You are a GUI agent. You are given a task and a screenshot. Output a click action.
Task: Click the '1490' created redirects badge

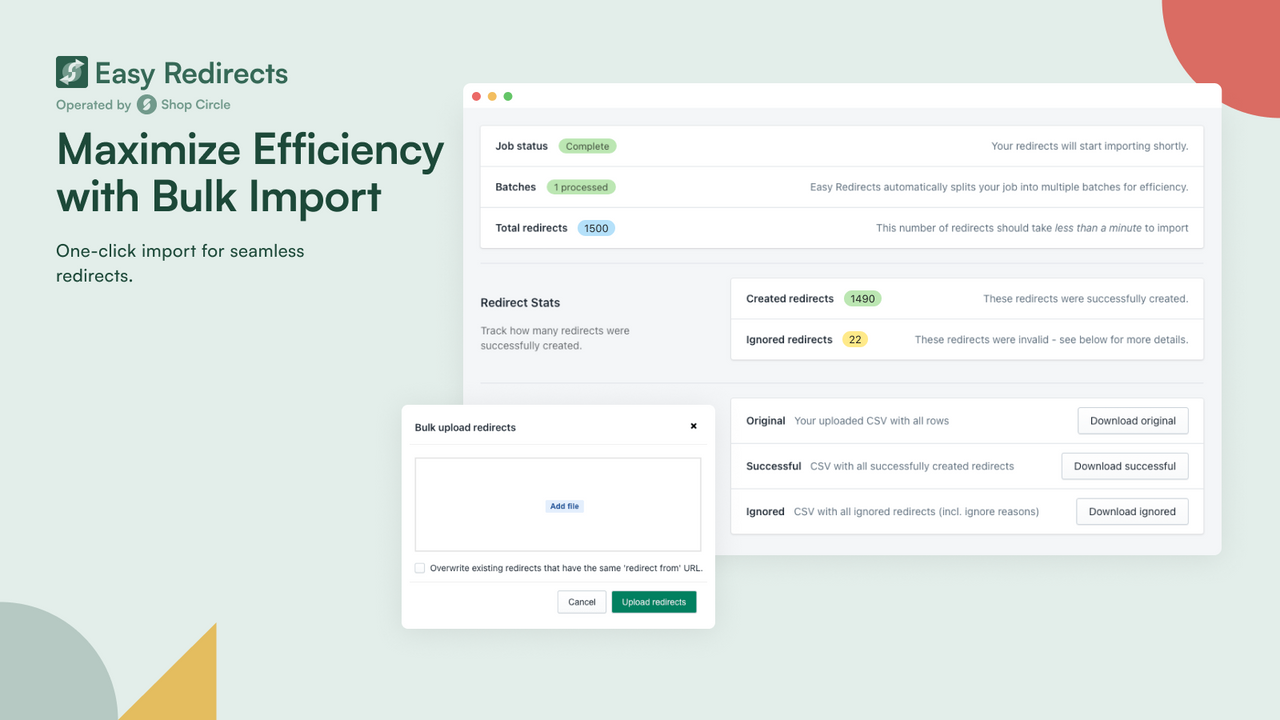point(862,298)
